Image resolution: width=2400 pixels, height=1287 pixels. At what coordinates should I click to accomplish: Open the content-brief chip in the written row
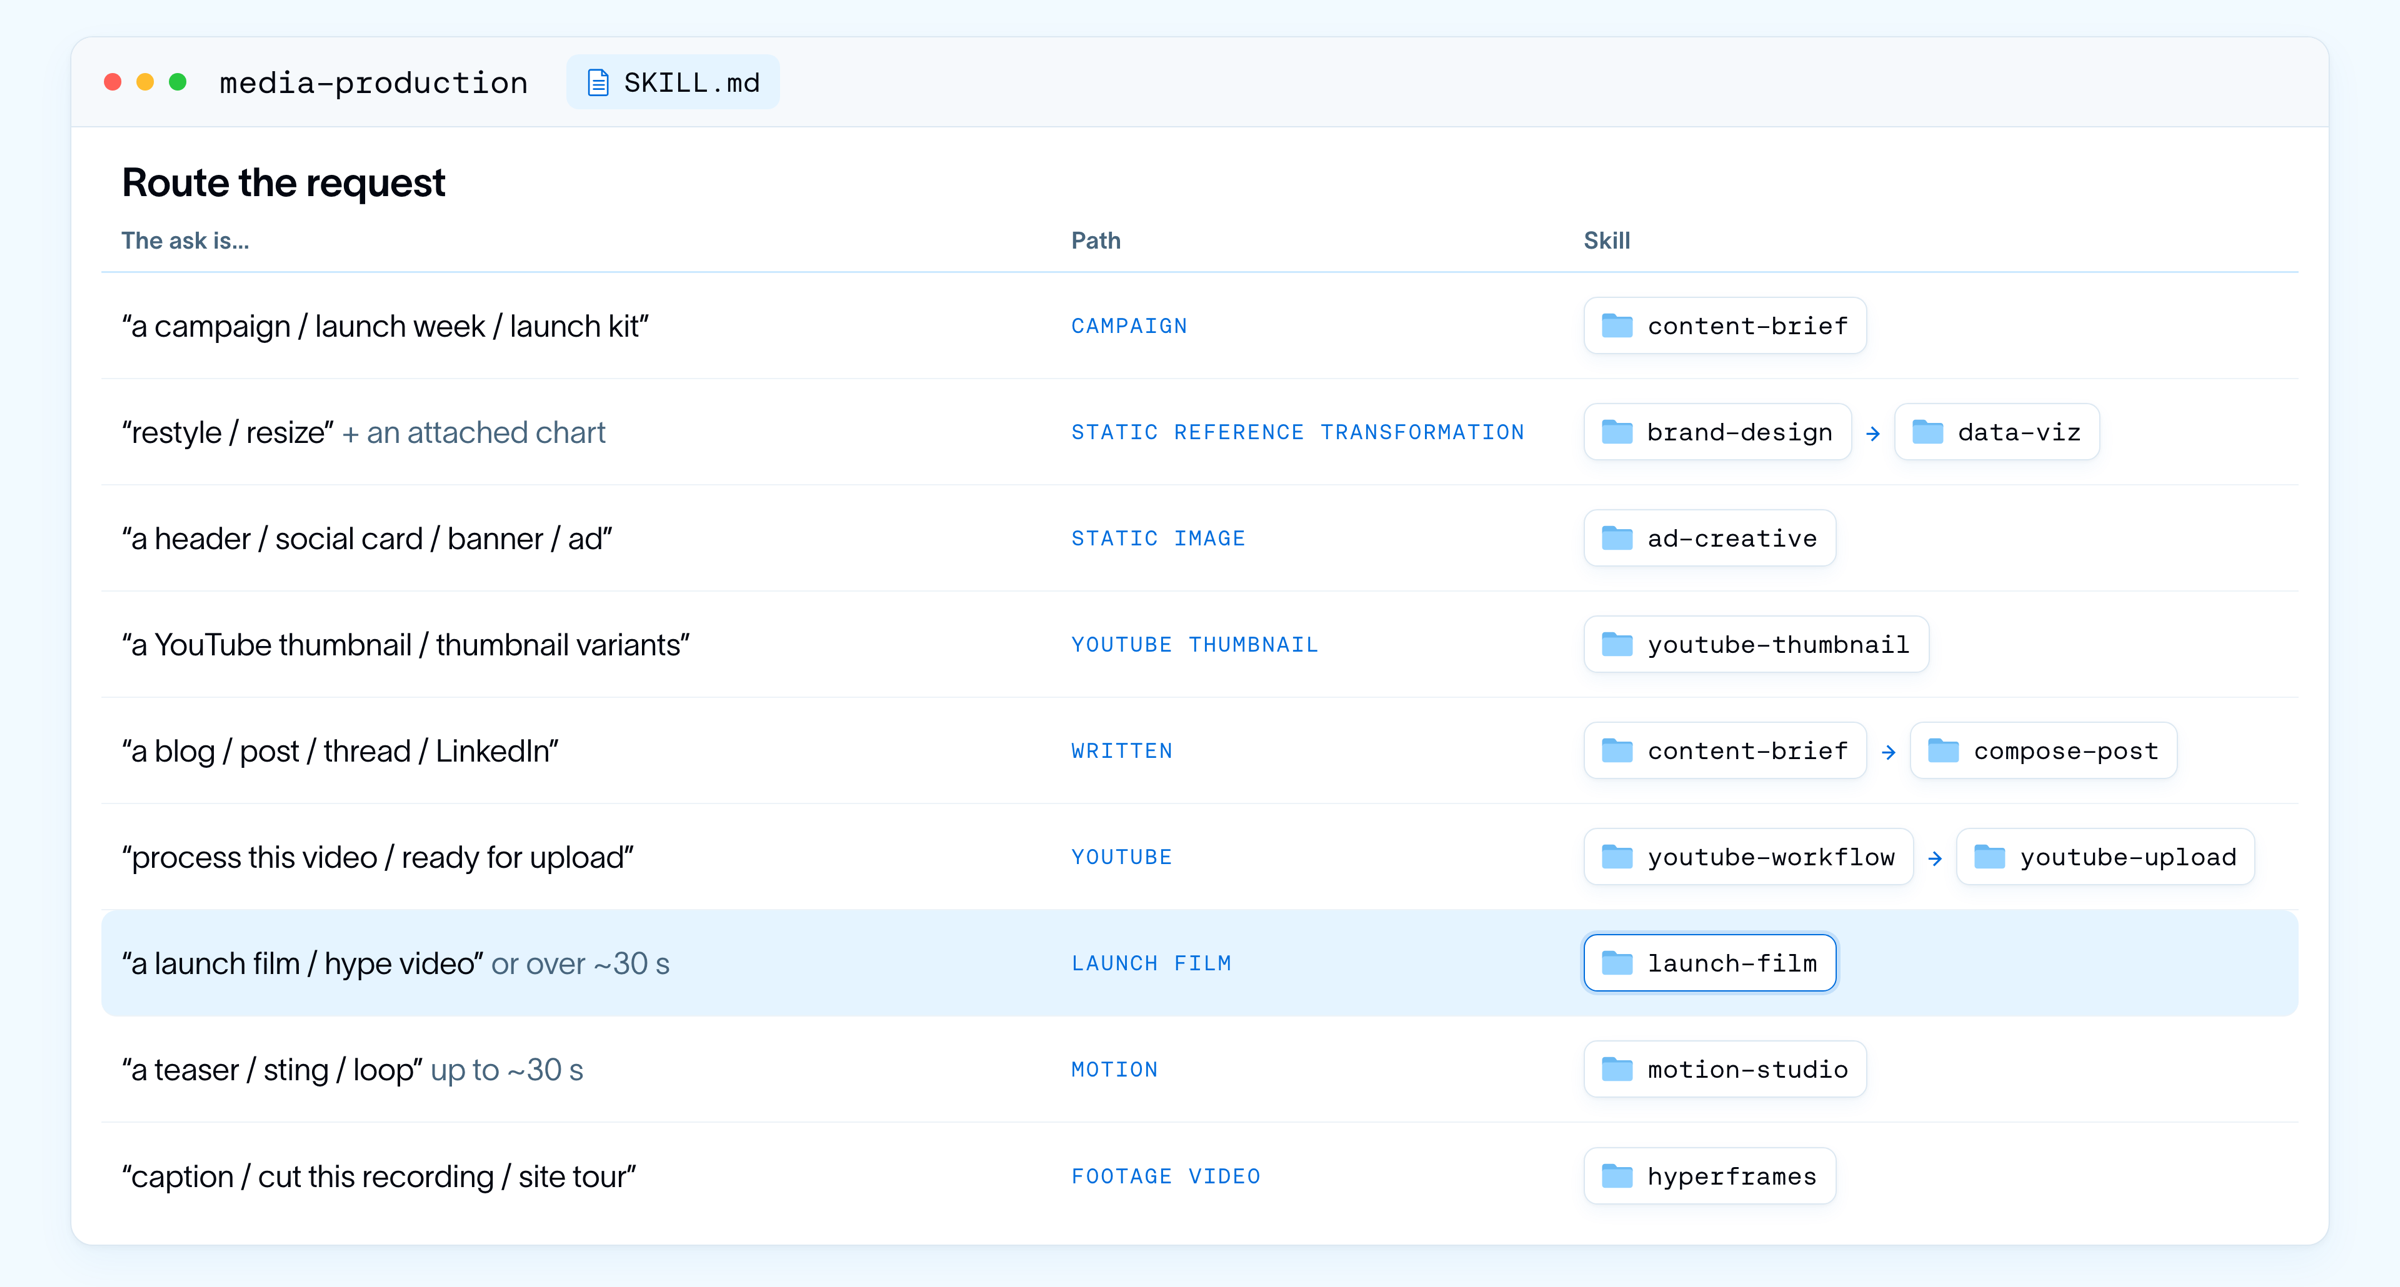(1725, 751)
